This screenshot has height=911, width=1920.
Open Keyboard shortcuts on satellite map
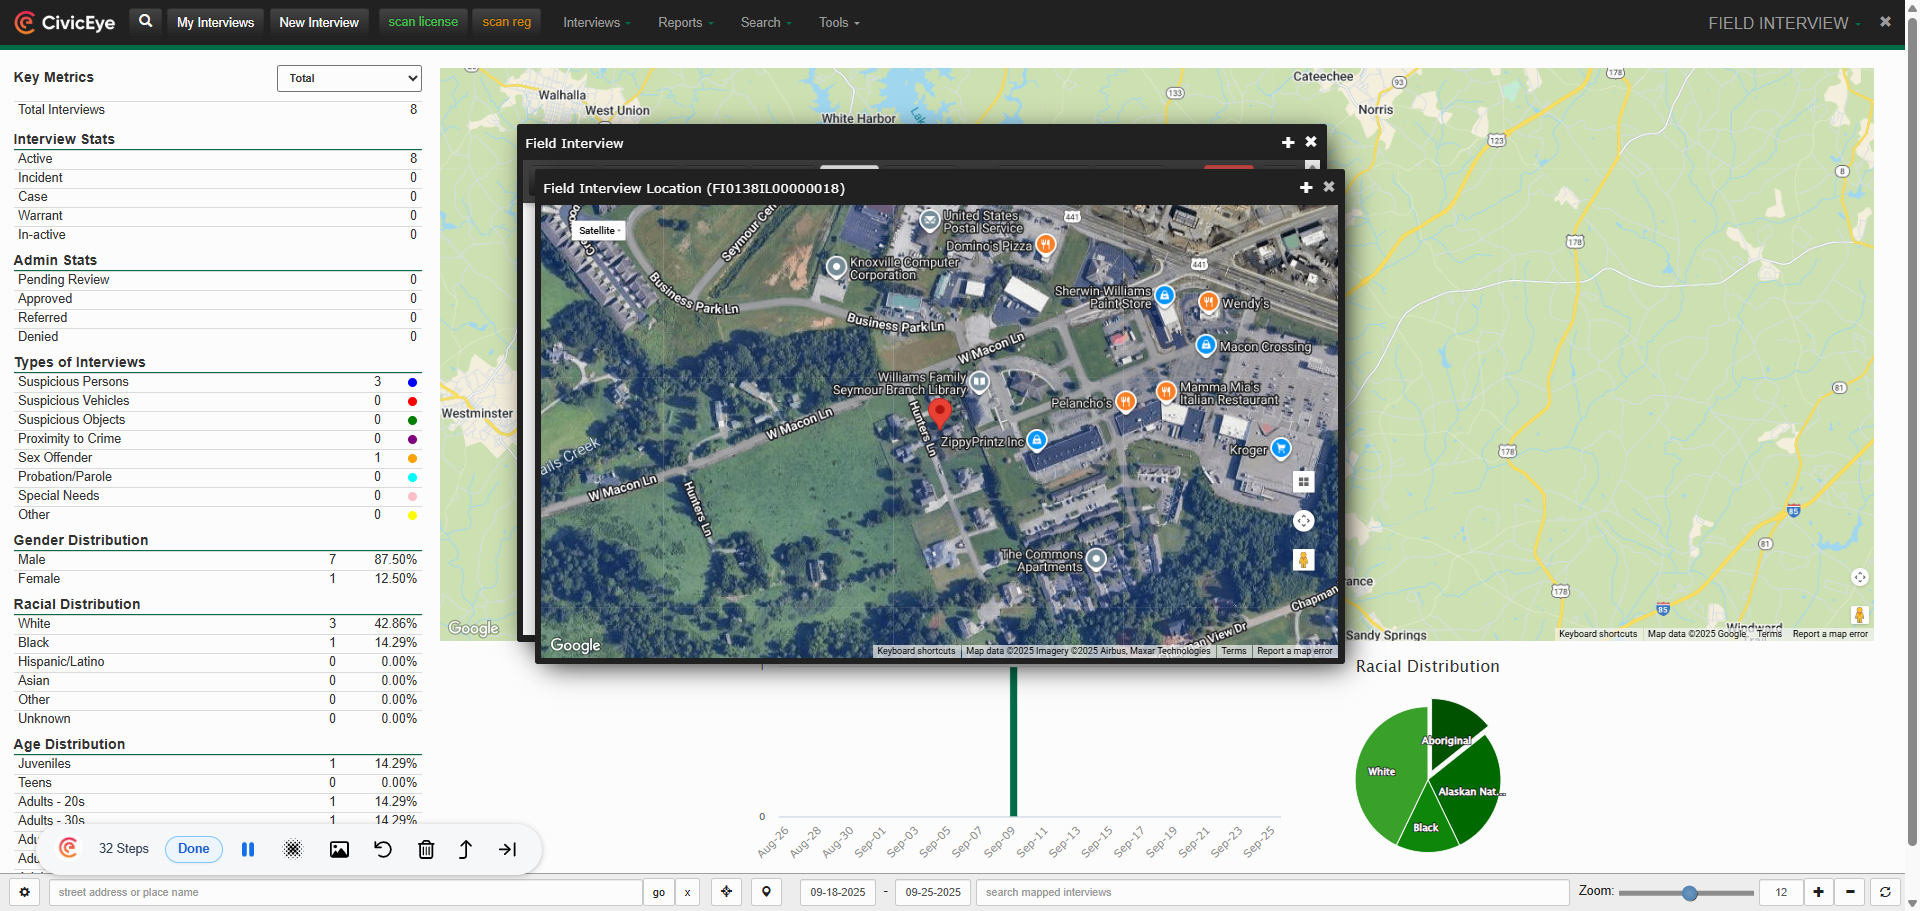(x=916, y=651)
